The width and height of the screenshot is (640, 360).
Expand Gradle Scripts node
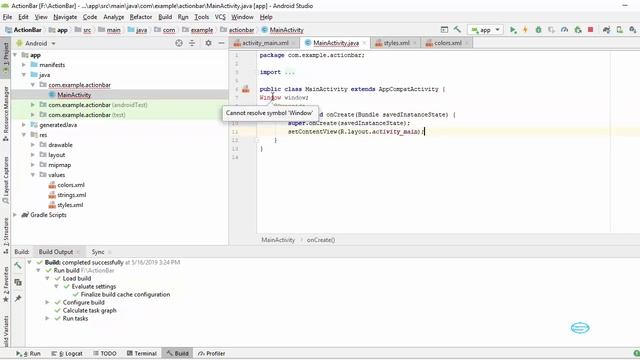pyautogui.click(x=15, y=215)
